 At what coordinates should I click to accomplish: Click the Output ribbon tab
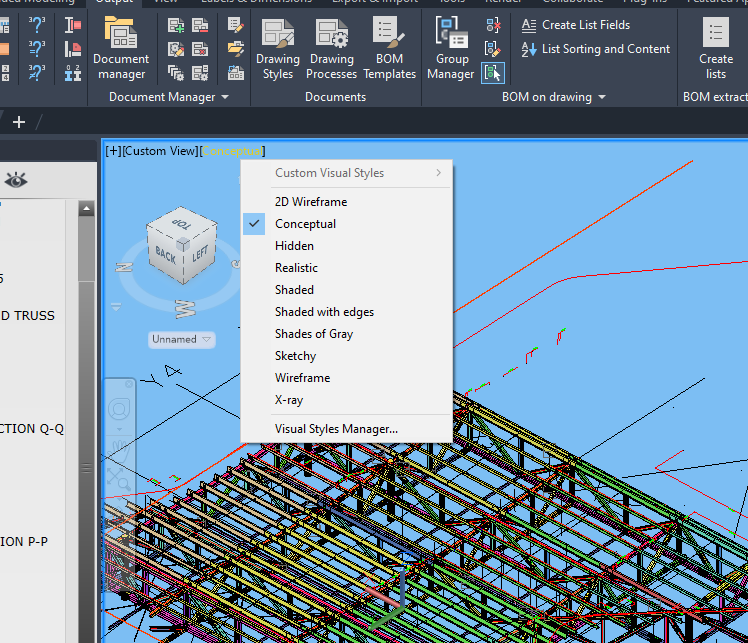114,2
